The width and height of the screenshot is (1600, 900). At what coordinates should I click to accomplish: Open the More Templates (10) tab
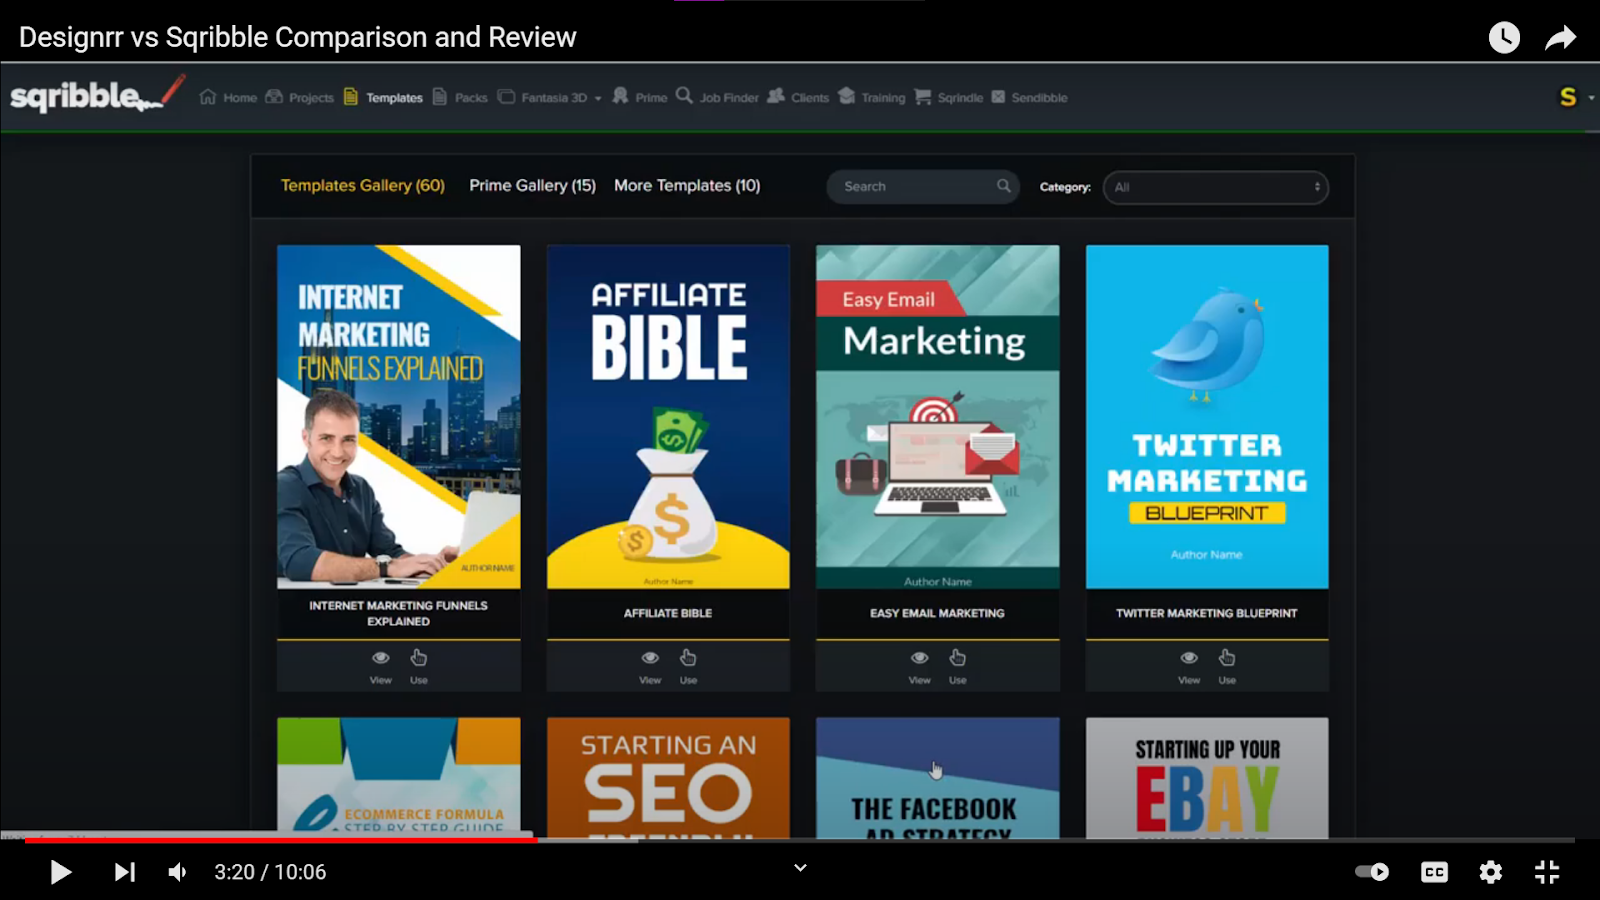[x=687, y=186]
